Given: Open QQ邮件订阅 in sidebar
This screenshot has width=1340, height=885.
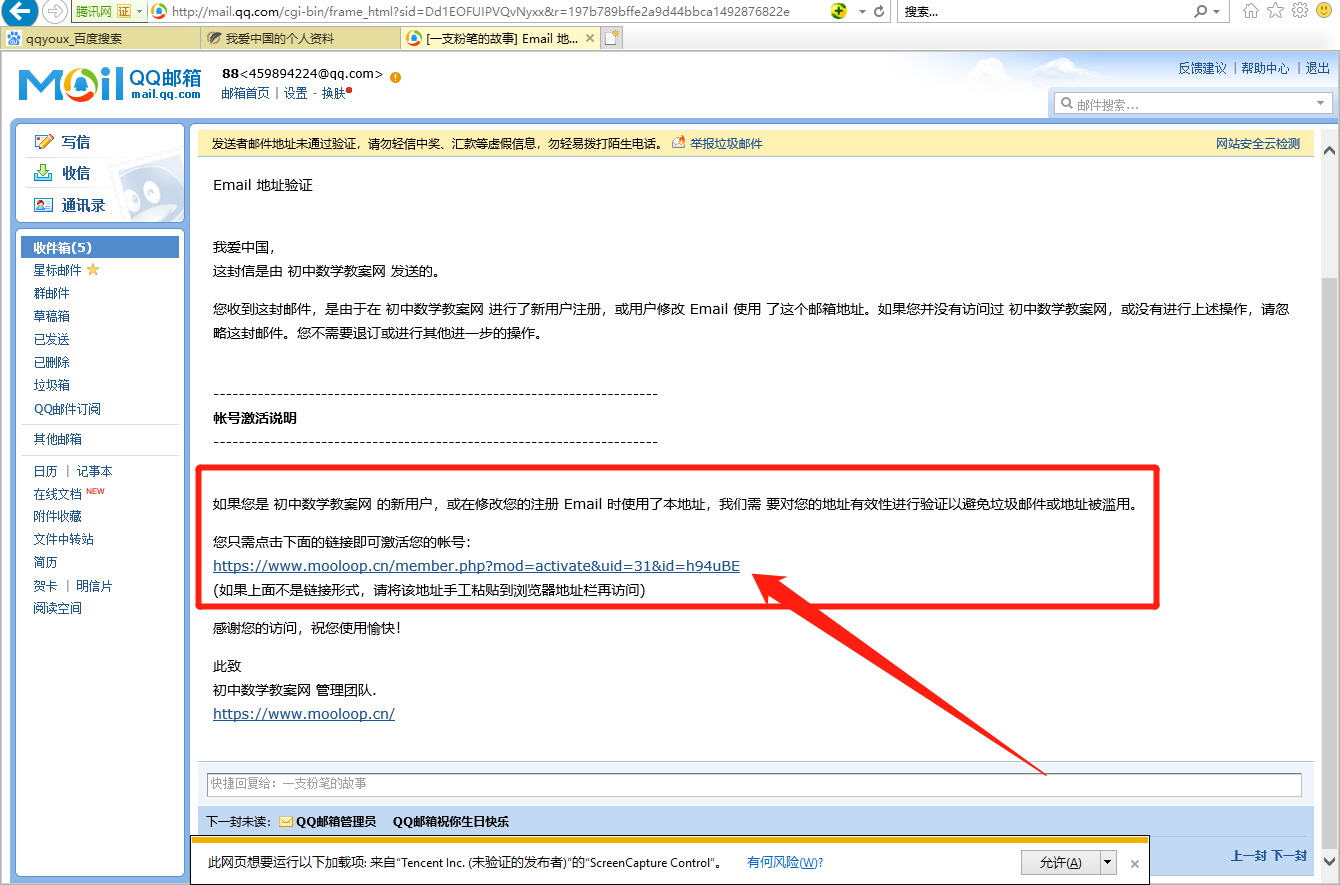Looking at the screenshot, I should point(67,408).
